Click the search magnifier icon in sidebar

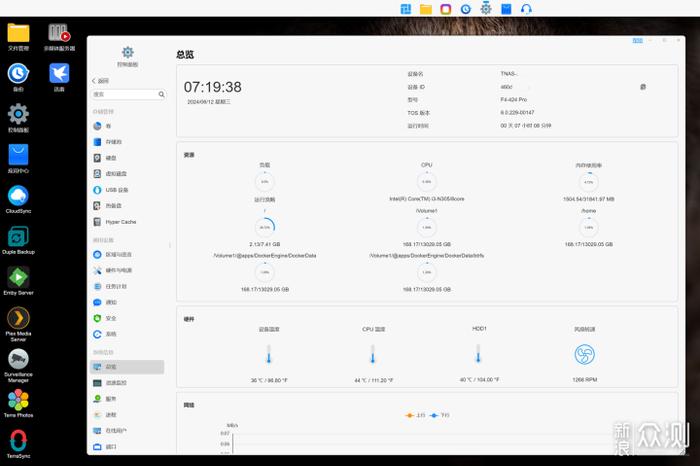162,94
